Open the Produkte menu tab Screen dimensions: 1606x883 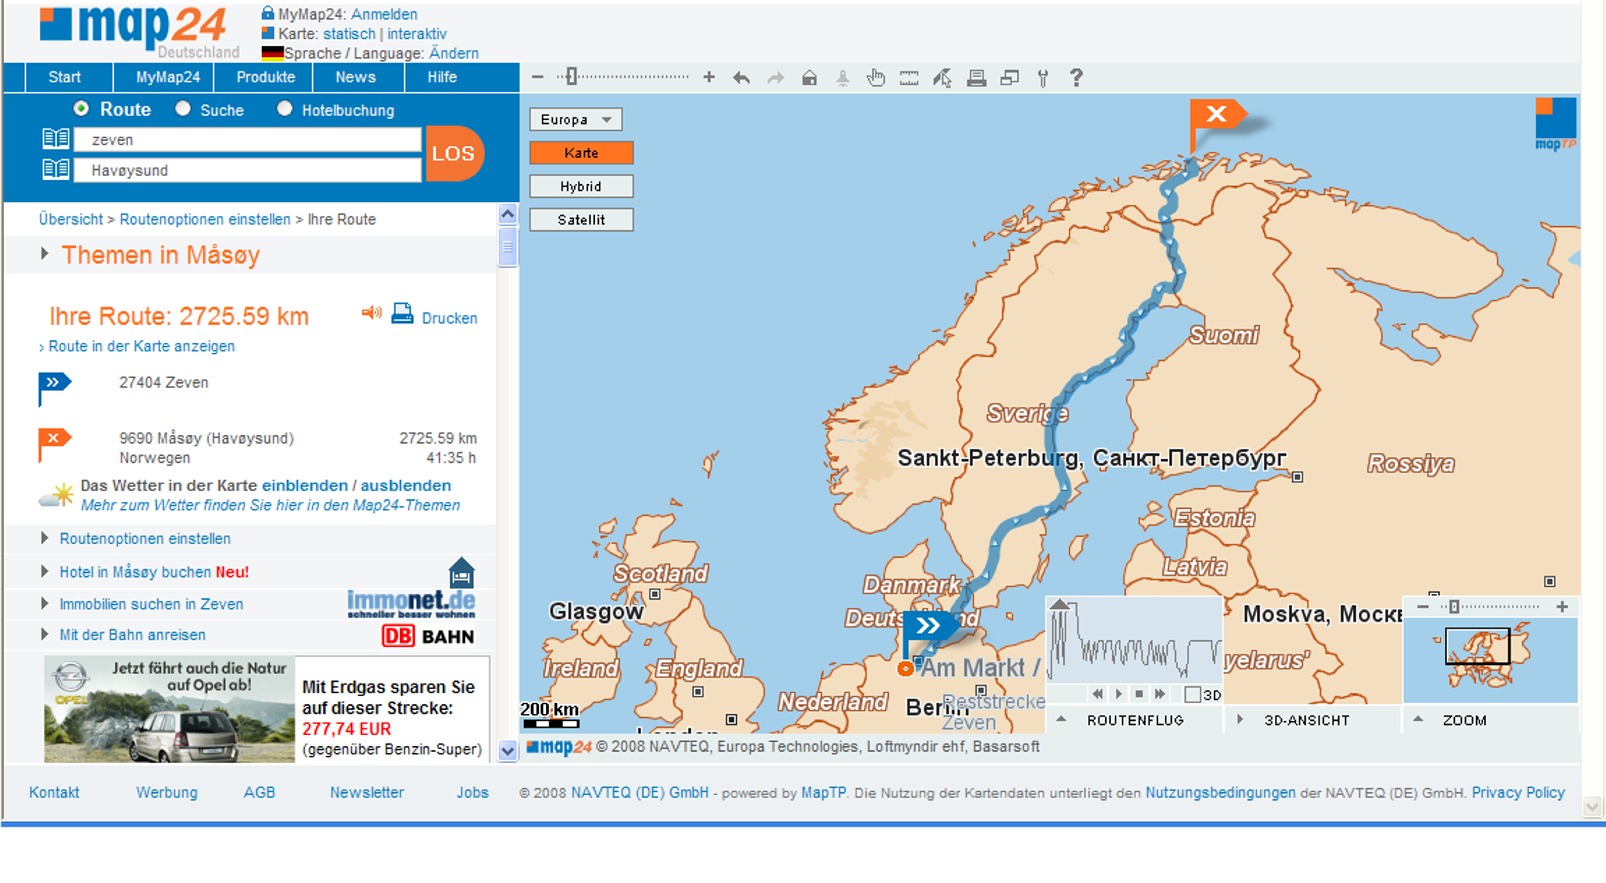coord(265,77)
